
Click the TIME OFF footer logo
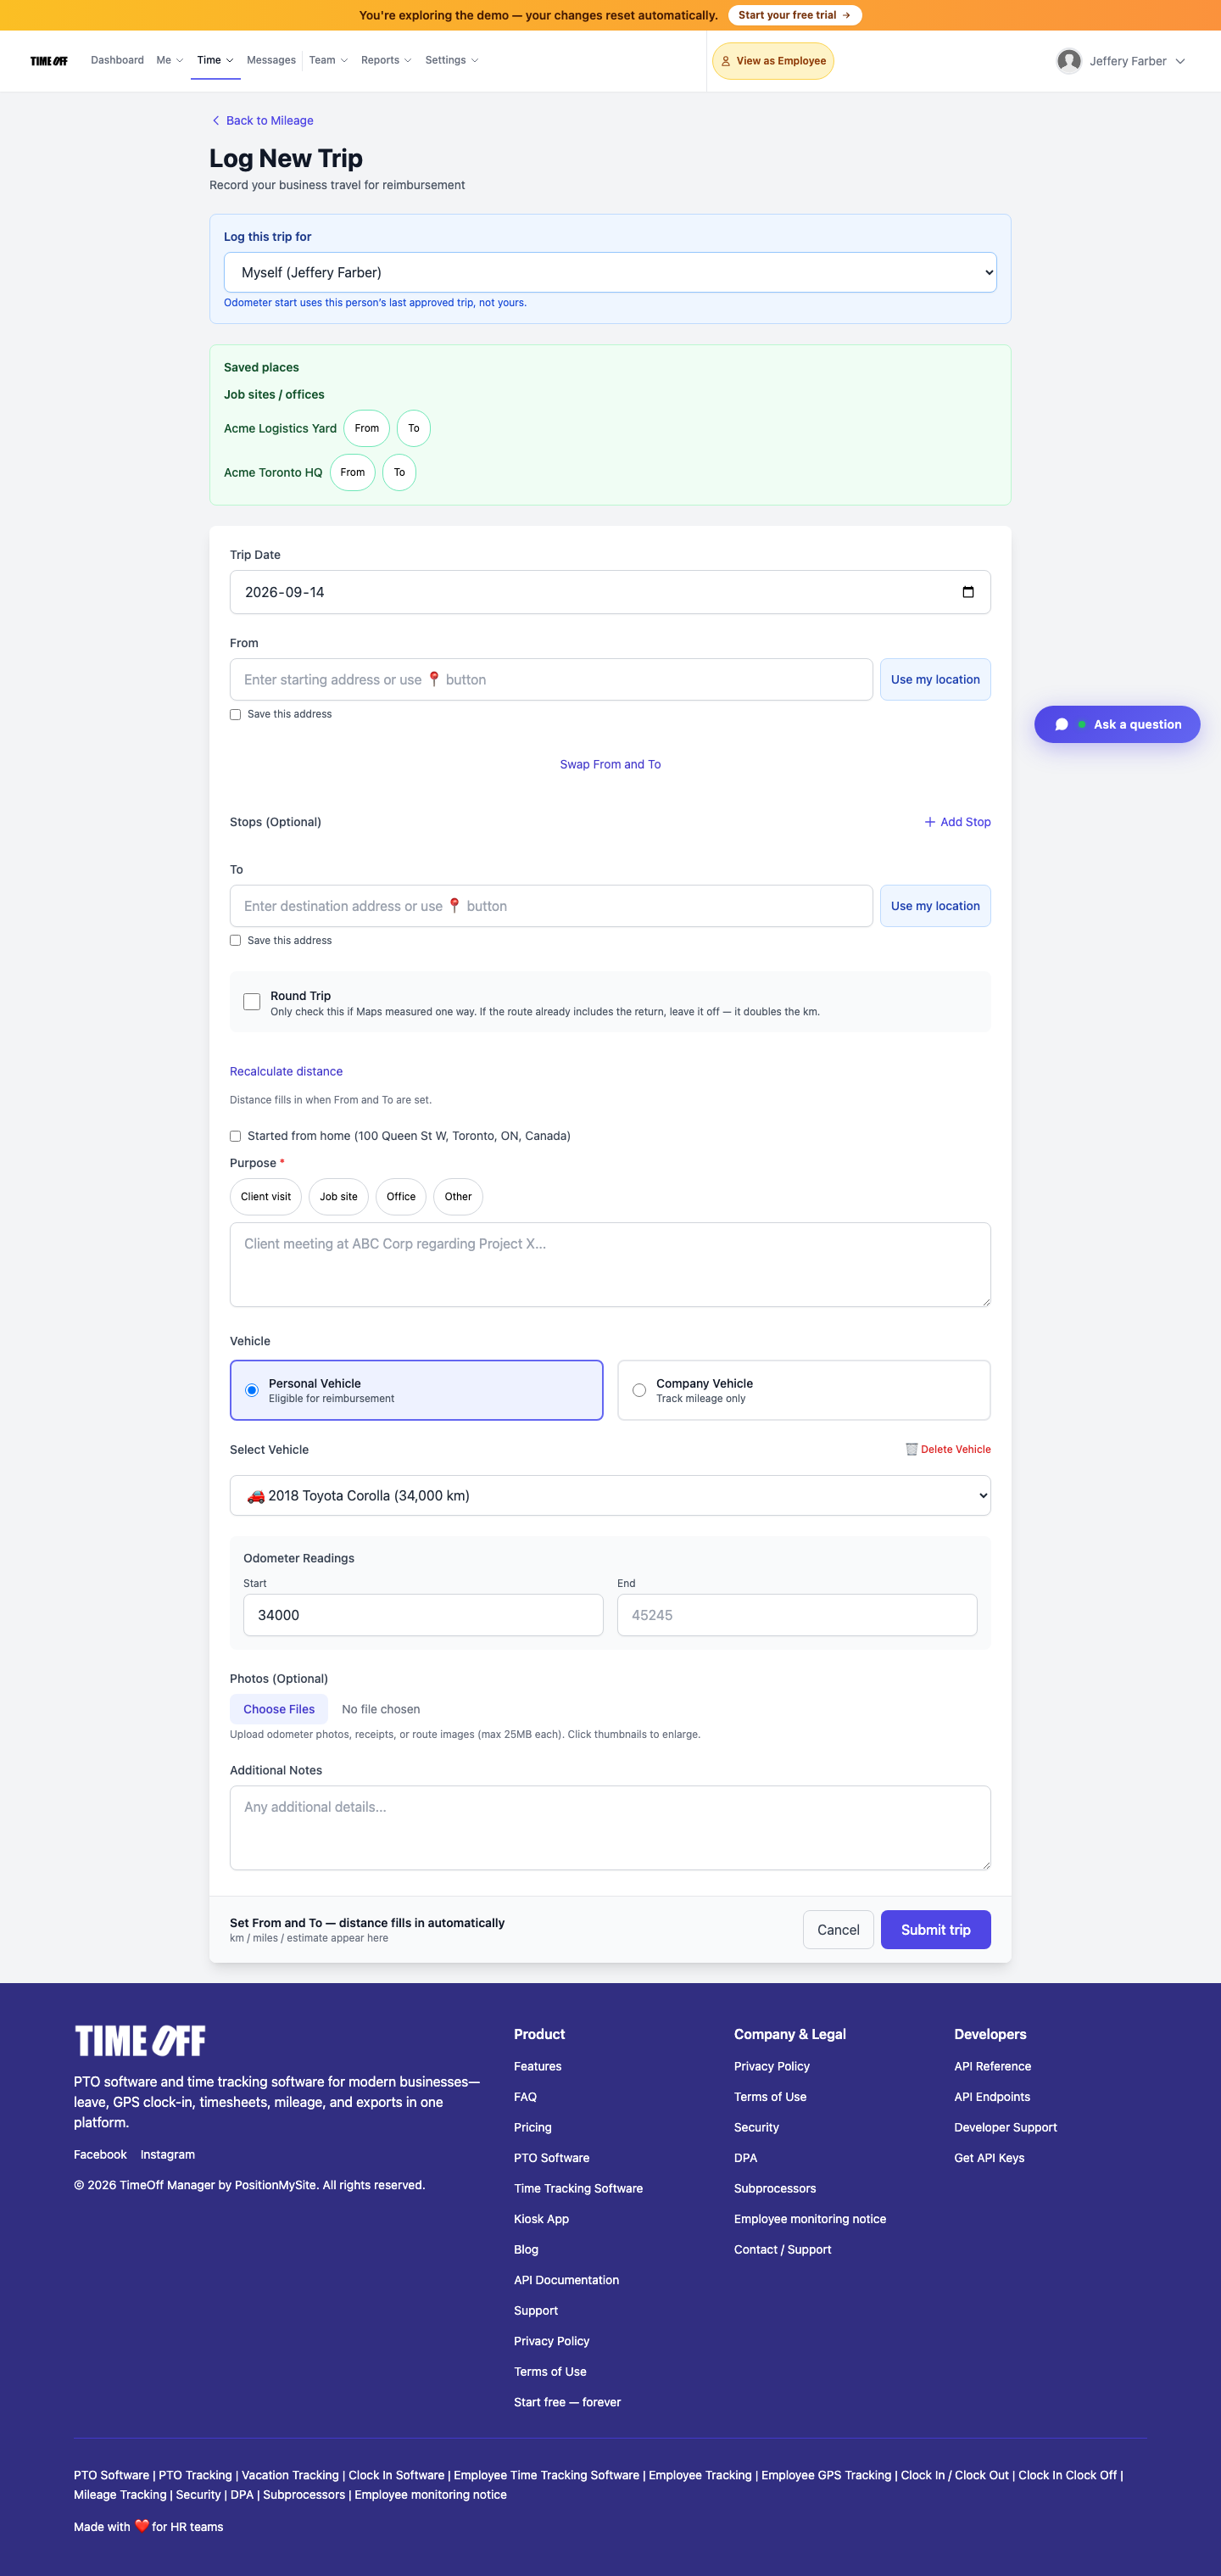tap(140, 2040)
